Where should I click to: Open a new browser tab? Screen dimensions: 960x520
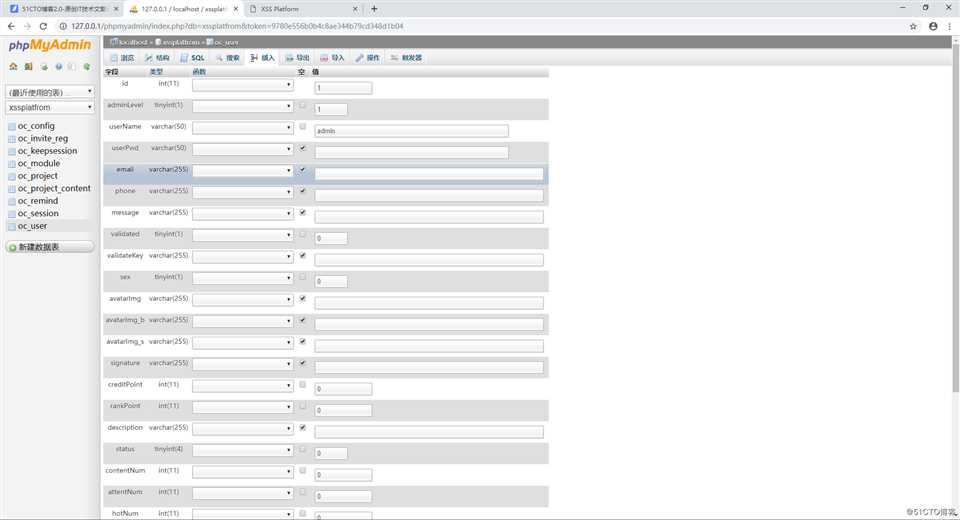click(x=374, y=9)
